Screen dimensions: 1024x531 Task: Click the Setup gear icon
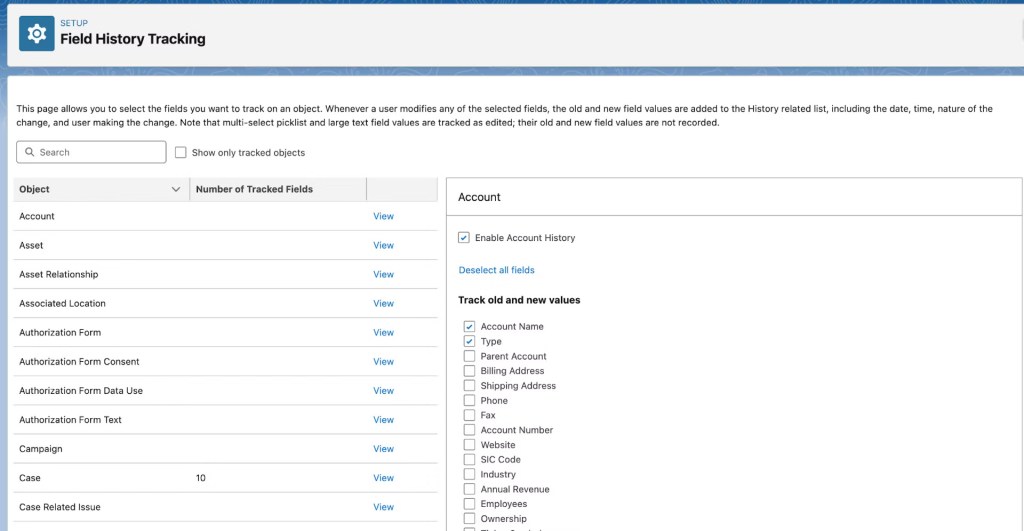point(37,33)
